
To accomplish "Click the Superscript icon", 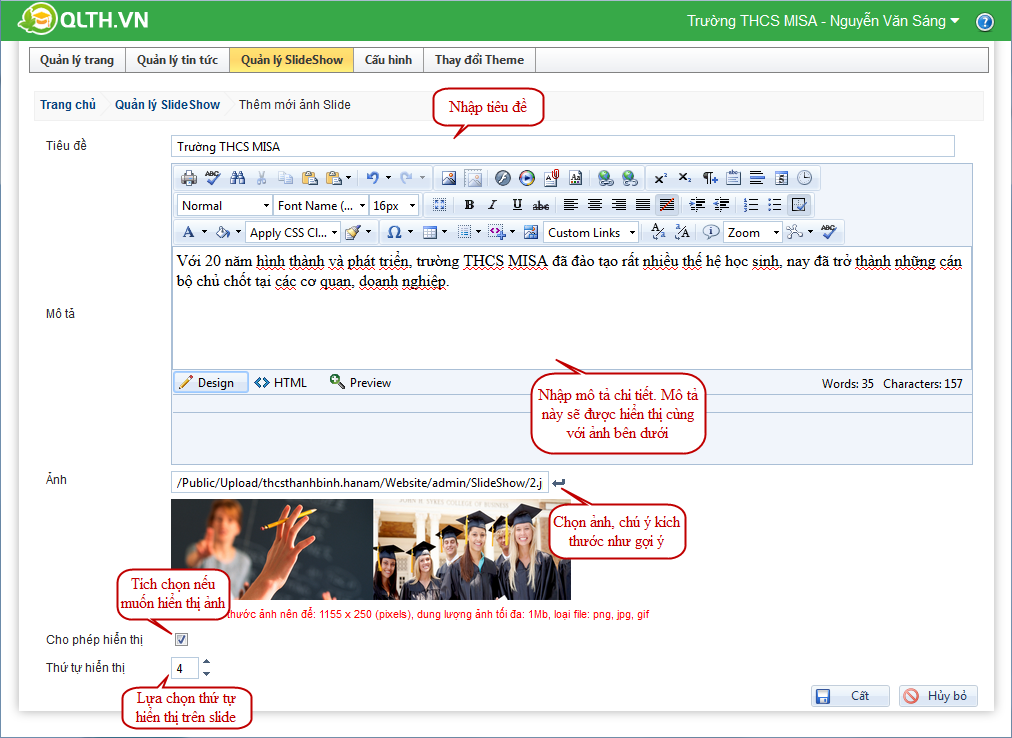I will [660, 178].
